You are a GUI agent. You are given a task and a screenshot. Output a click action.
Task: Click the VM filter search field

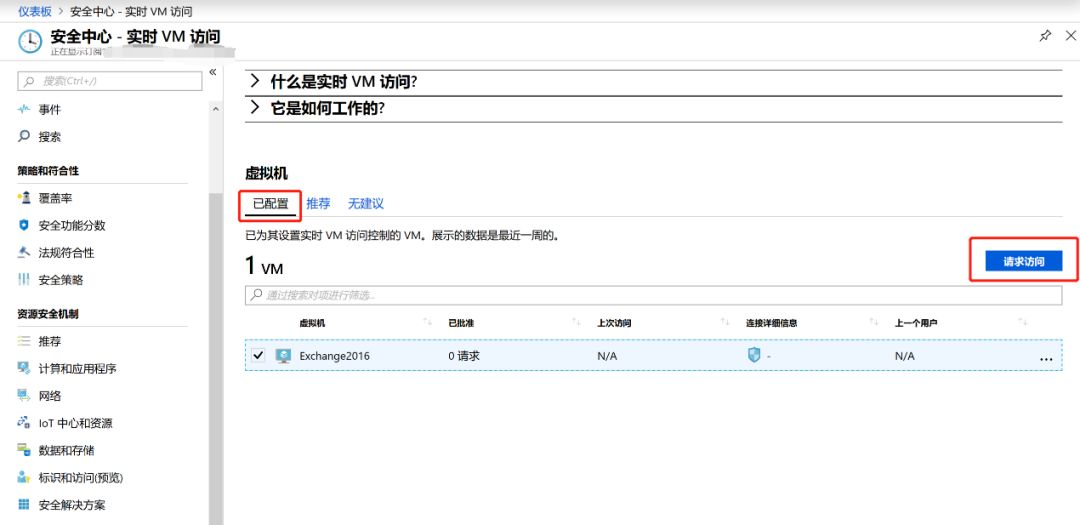[653, 295]
